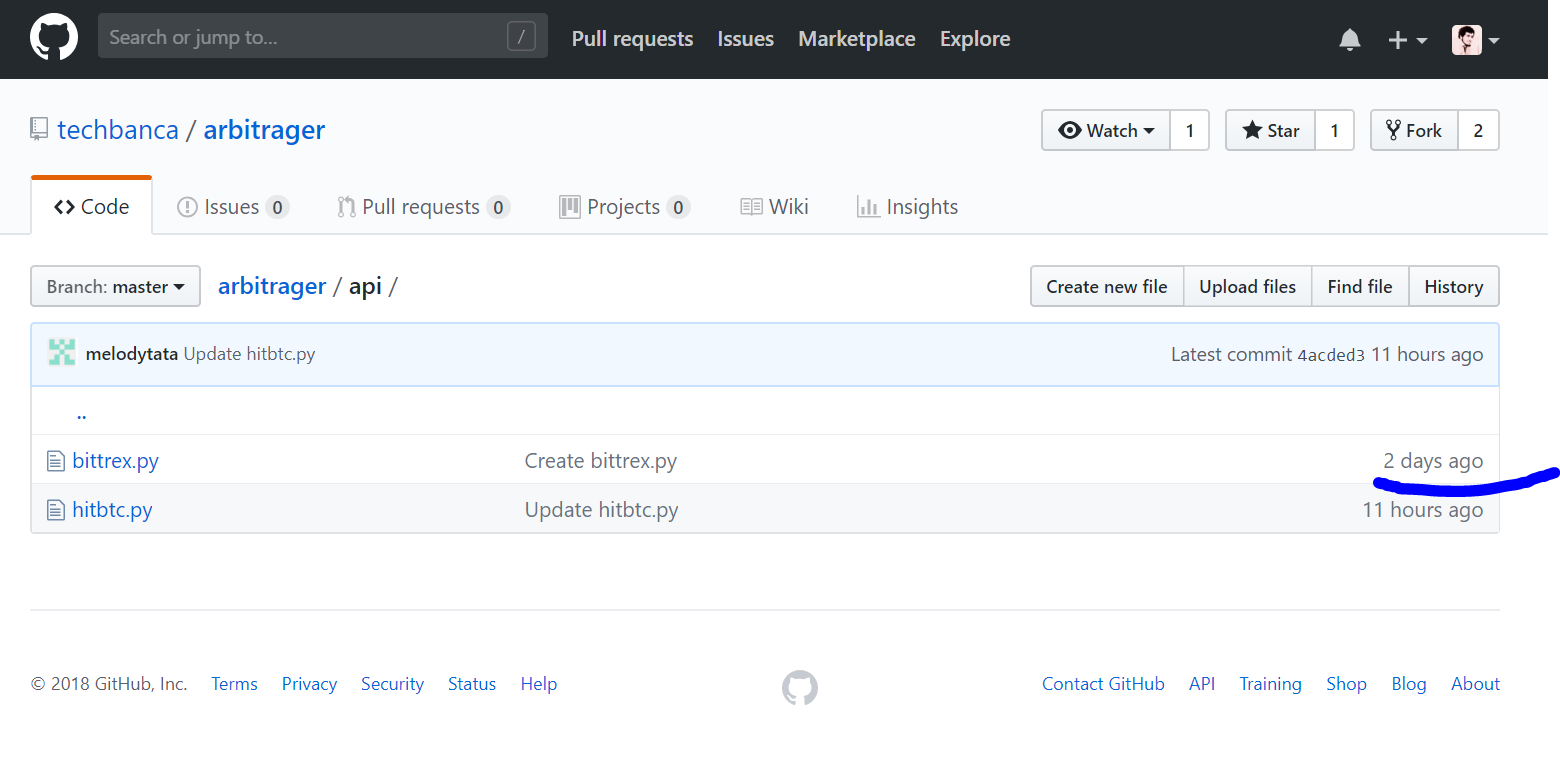
Task: Click the GitHub octocat logo in header
Action: pyautogui.click(x=54, y=39)
